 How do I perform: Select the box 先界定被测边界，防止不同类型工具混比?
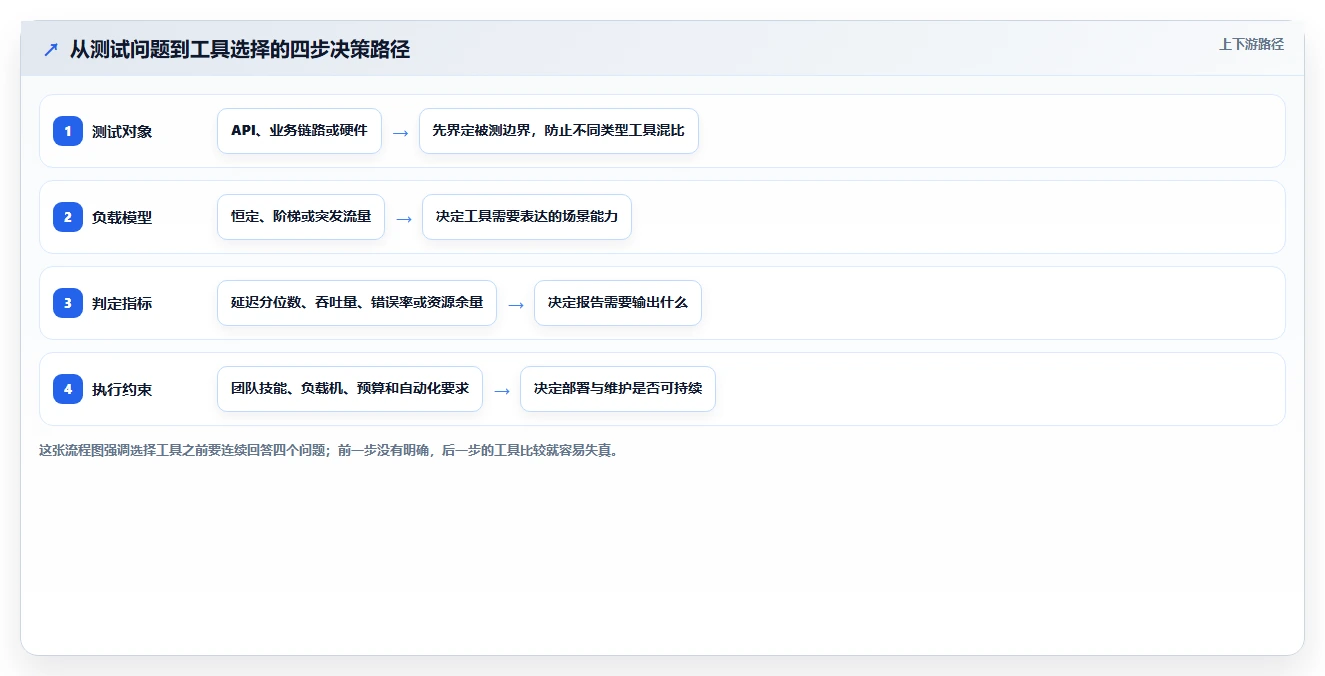coord(558,131)
